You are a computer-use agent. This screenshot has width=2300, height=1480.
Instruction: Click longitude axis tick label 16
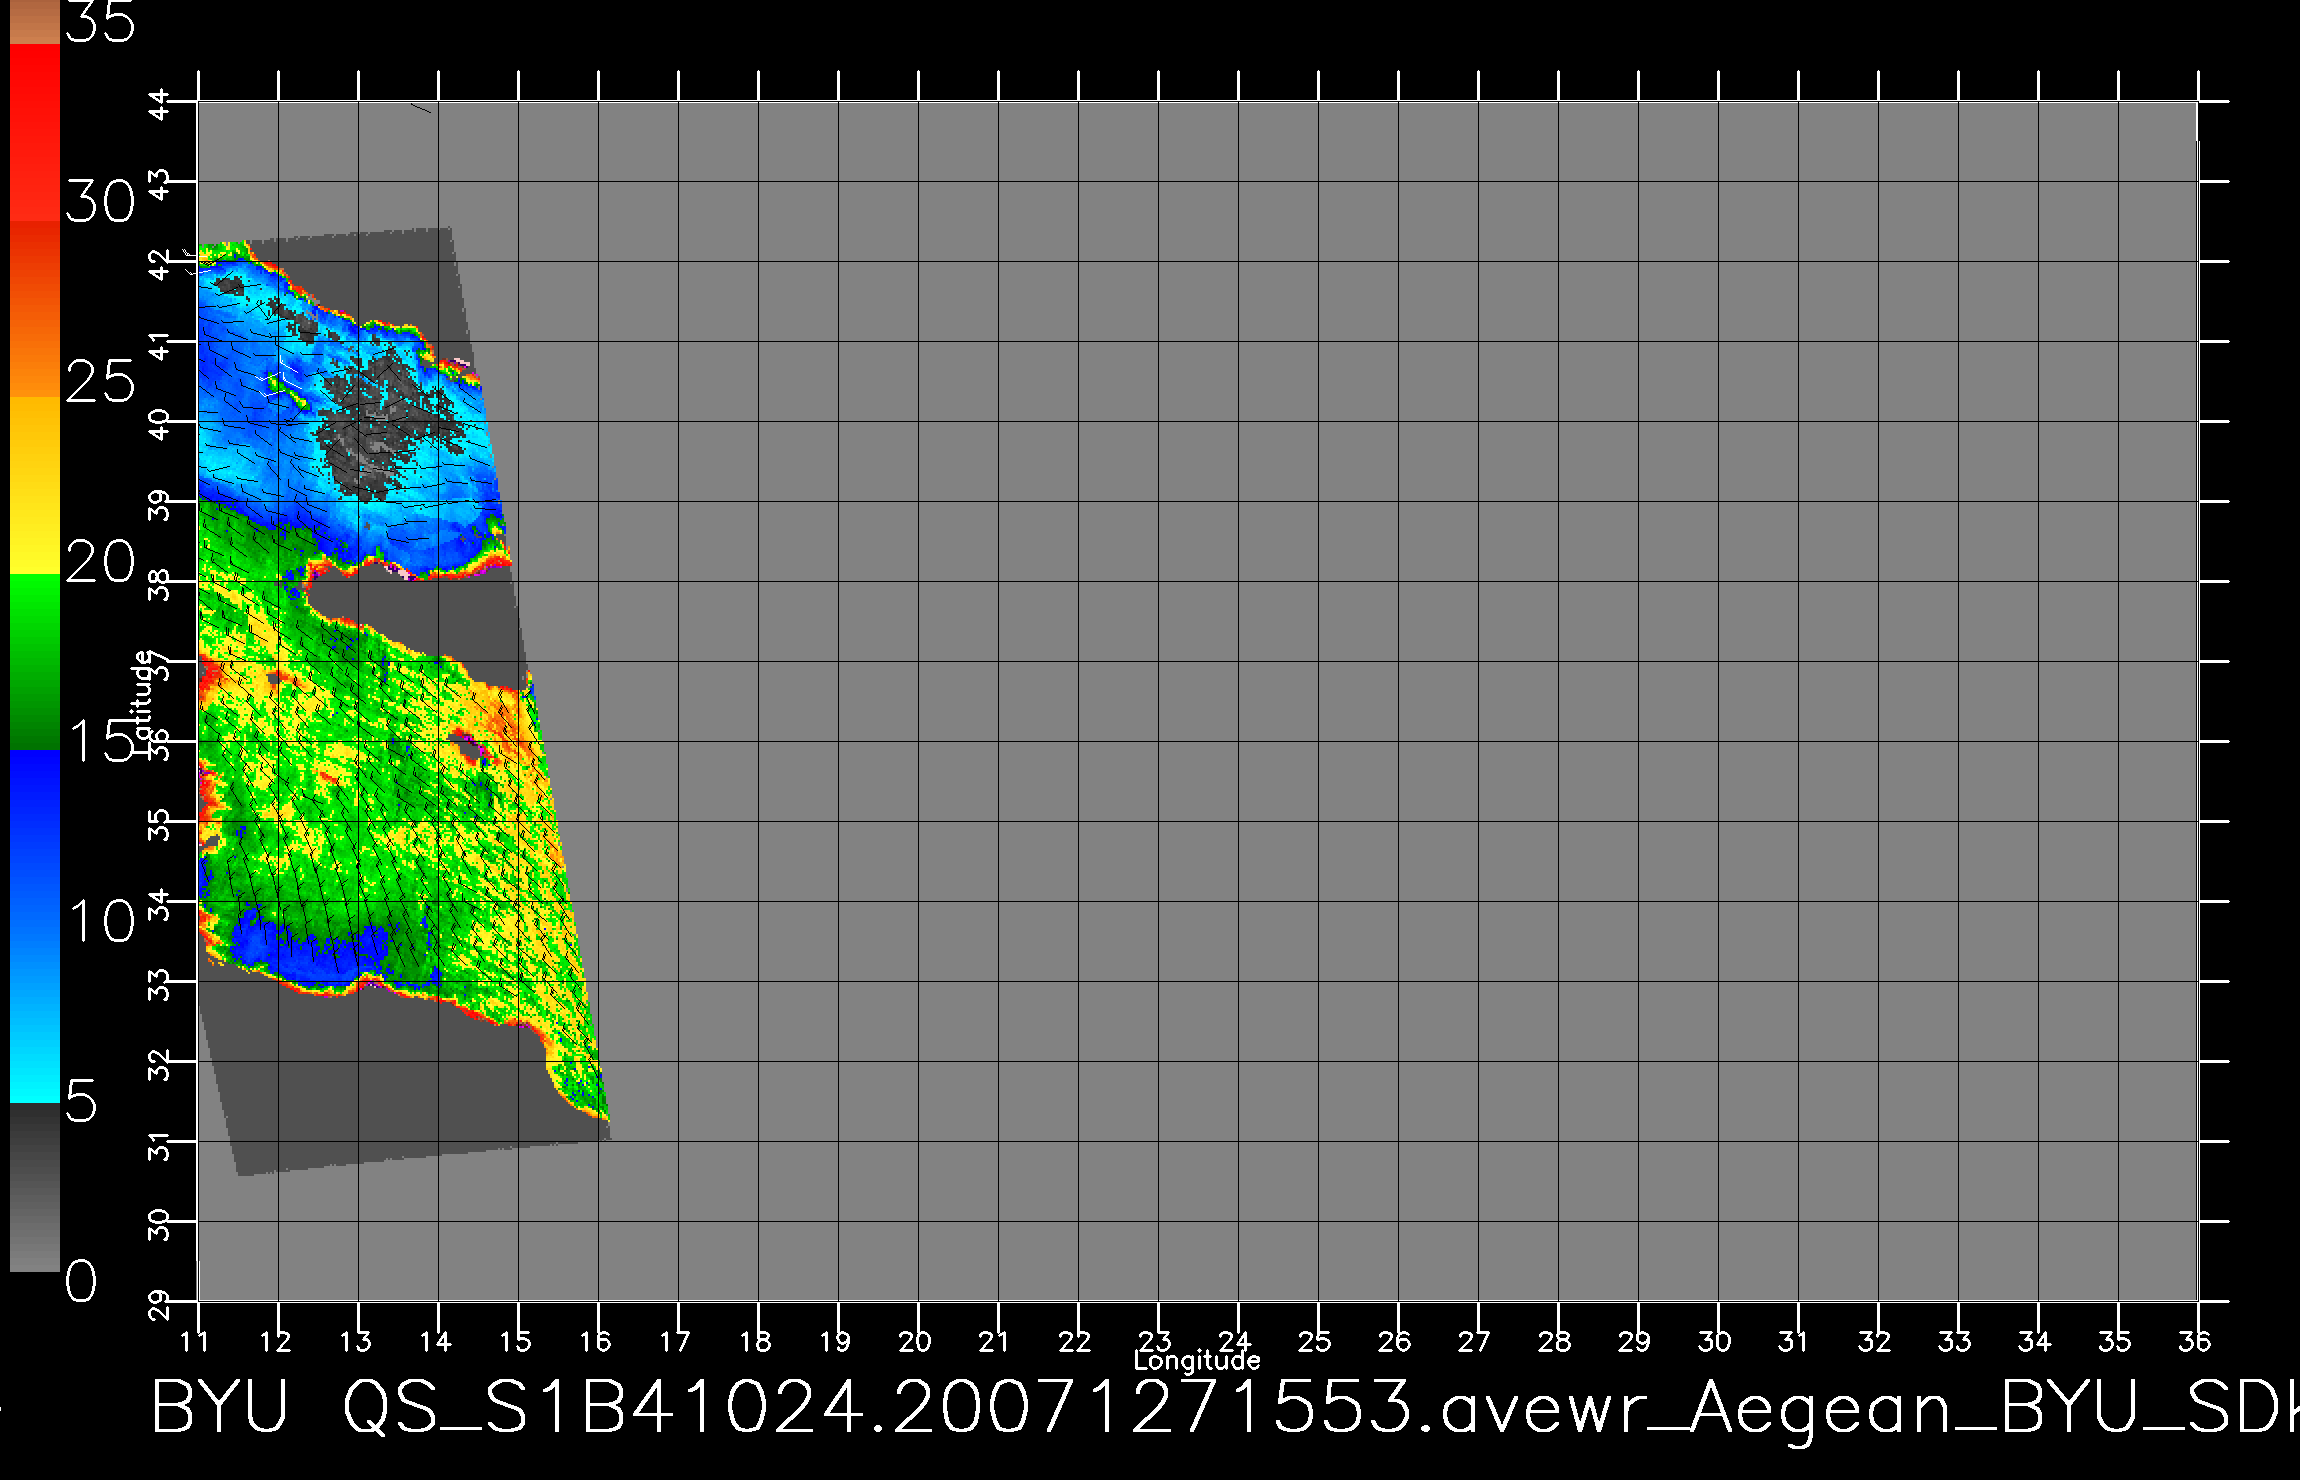(x=595, y=1341)
